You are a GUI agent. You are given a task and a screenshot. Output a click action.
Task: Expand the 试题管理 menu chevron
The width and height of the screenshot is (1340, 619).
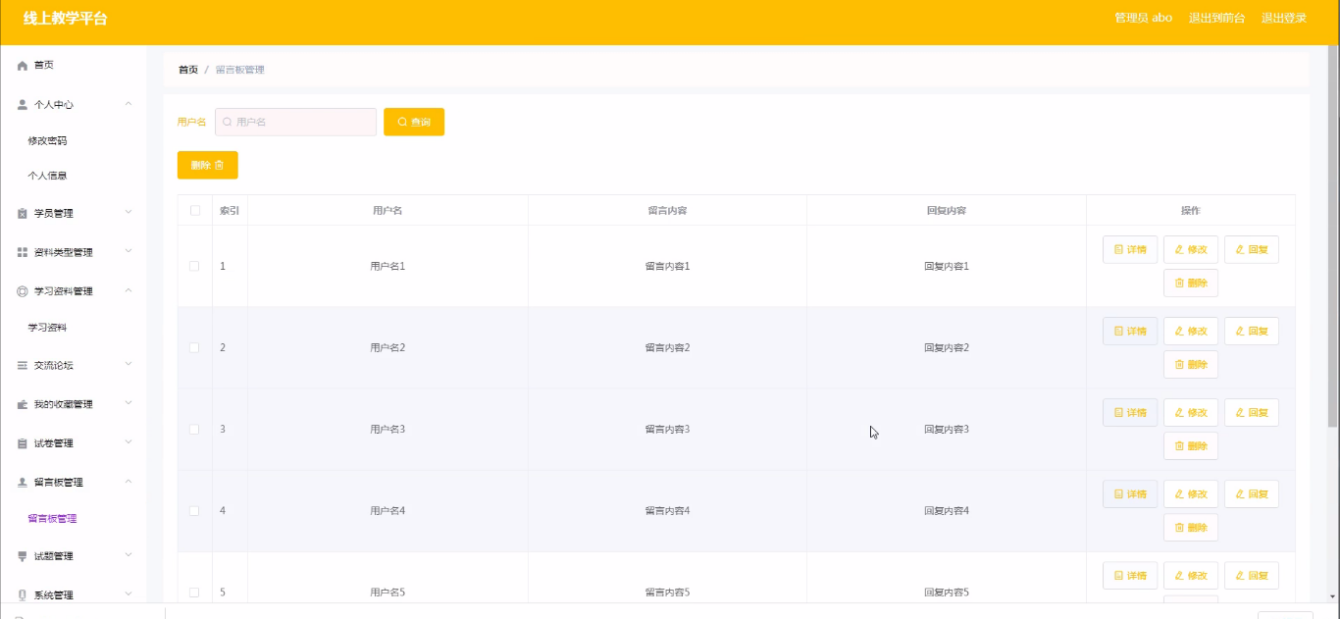click(128, 556)
